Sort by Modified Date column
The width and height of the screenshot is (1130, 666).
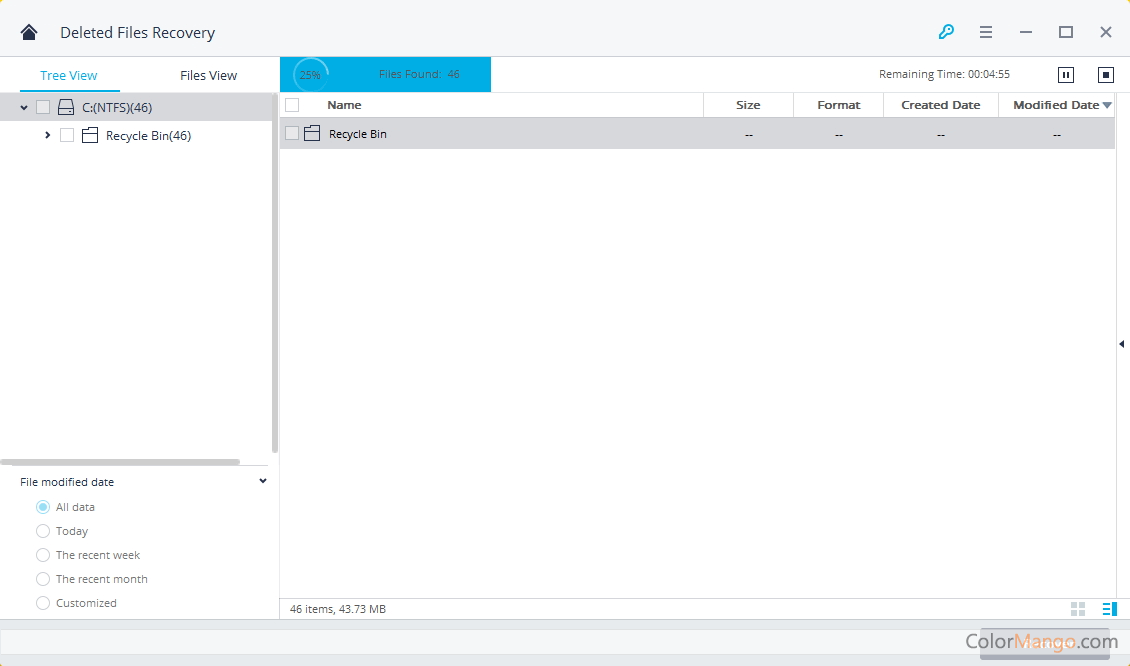tap(1056, 105)
